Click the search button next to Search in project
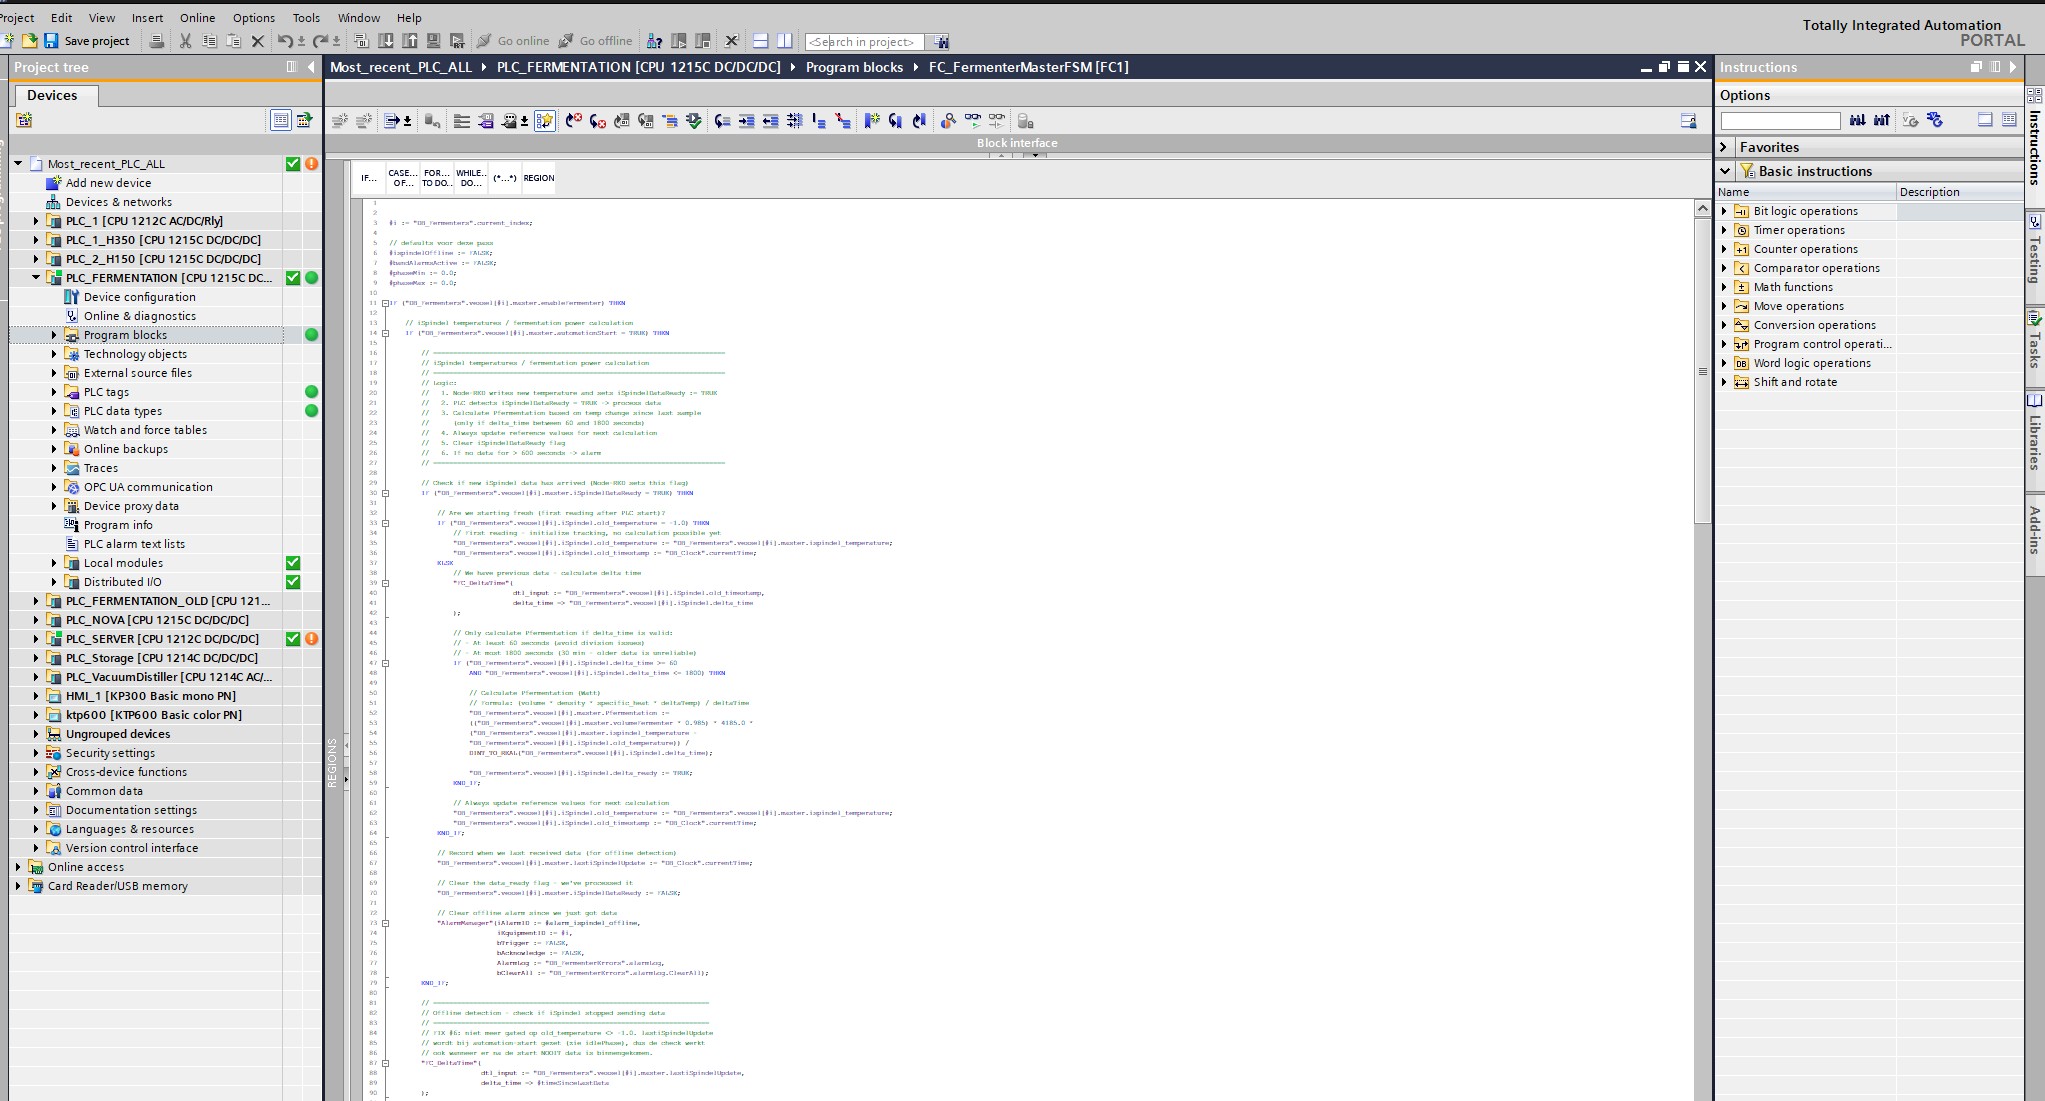 [x=939, y=41]
